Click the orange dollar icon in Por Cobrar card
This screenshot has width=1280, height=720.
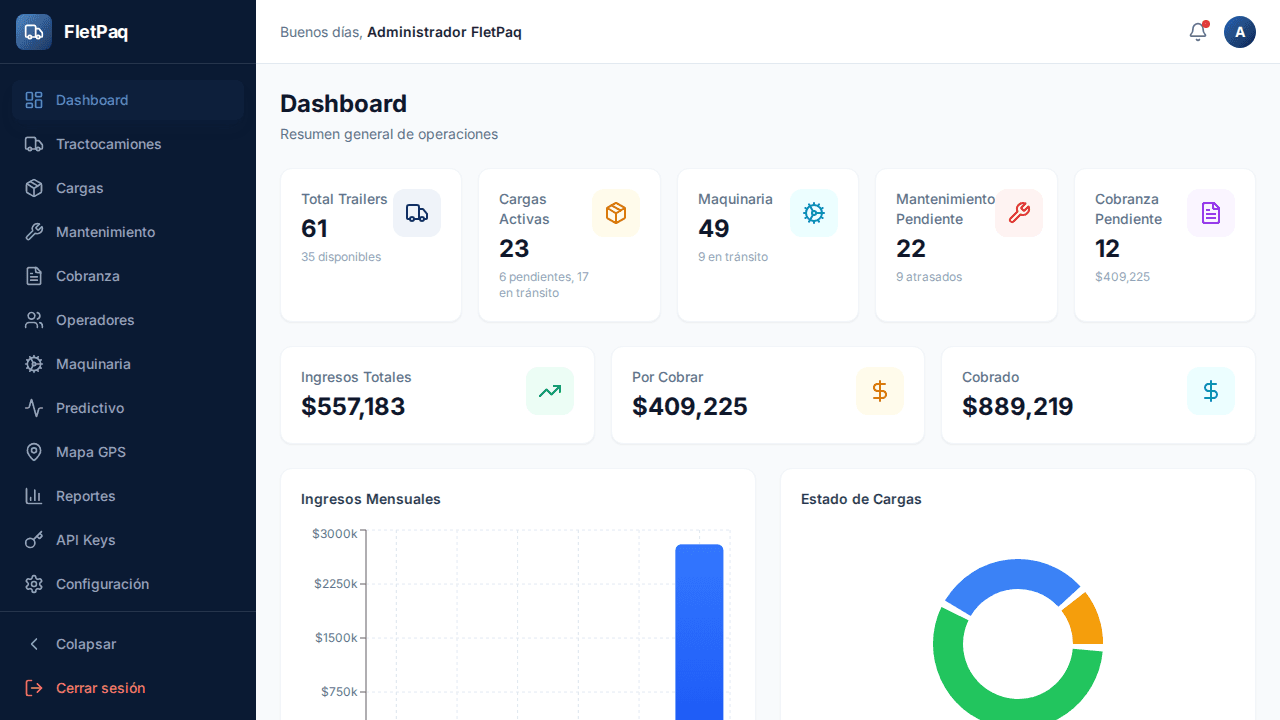[880, 391]
